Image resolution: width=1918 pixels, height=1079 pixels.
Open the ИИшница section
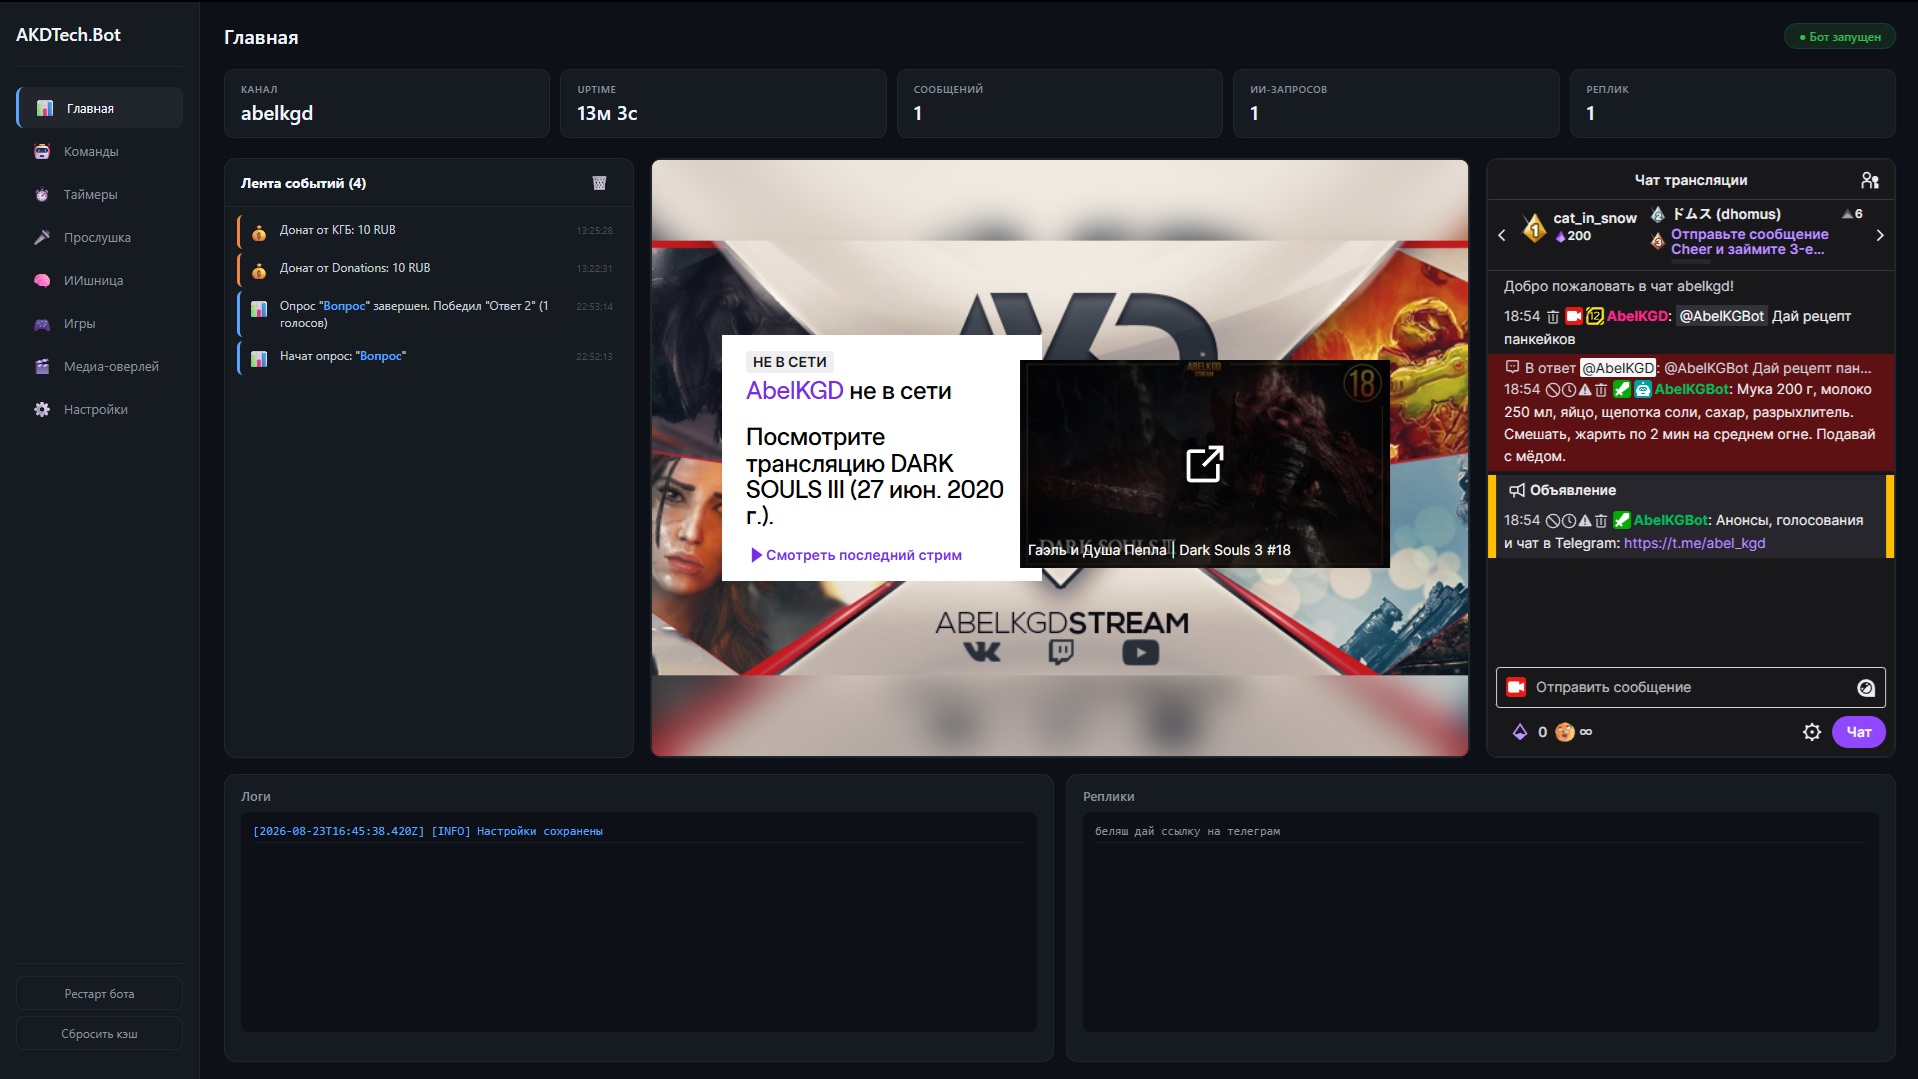point(100,280)
